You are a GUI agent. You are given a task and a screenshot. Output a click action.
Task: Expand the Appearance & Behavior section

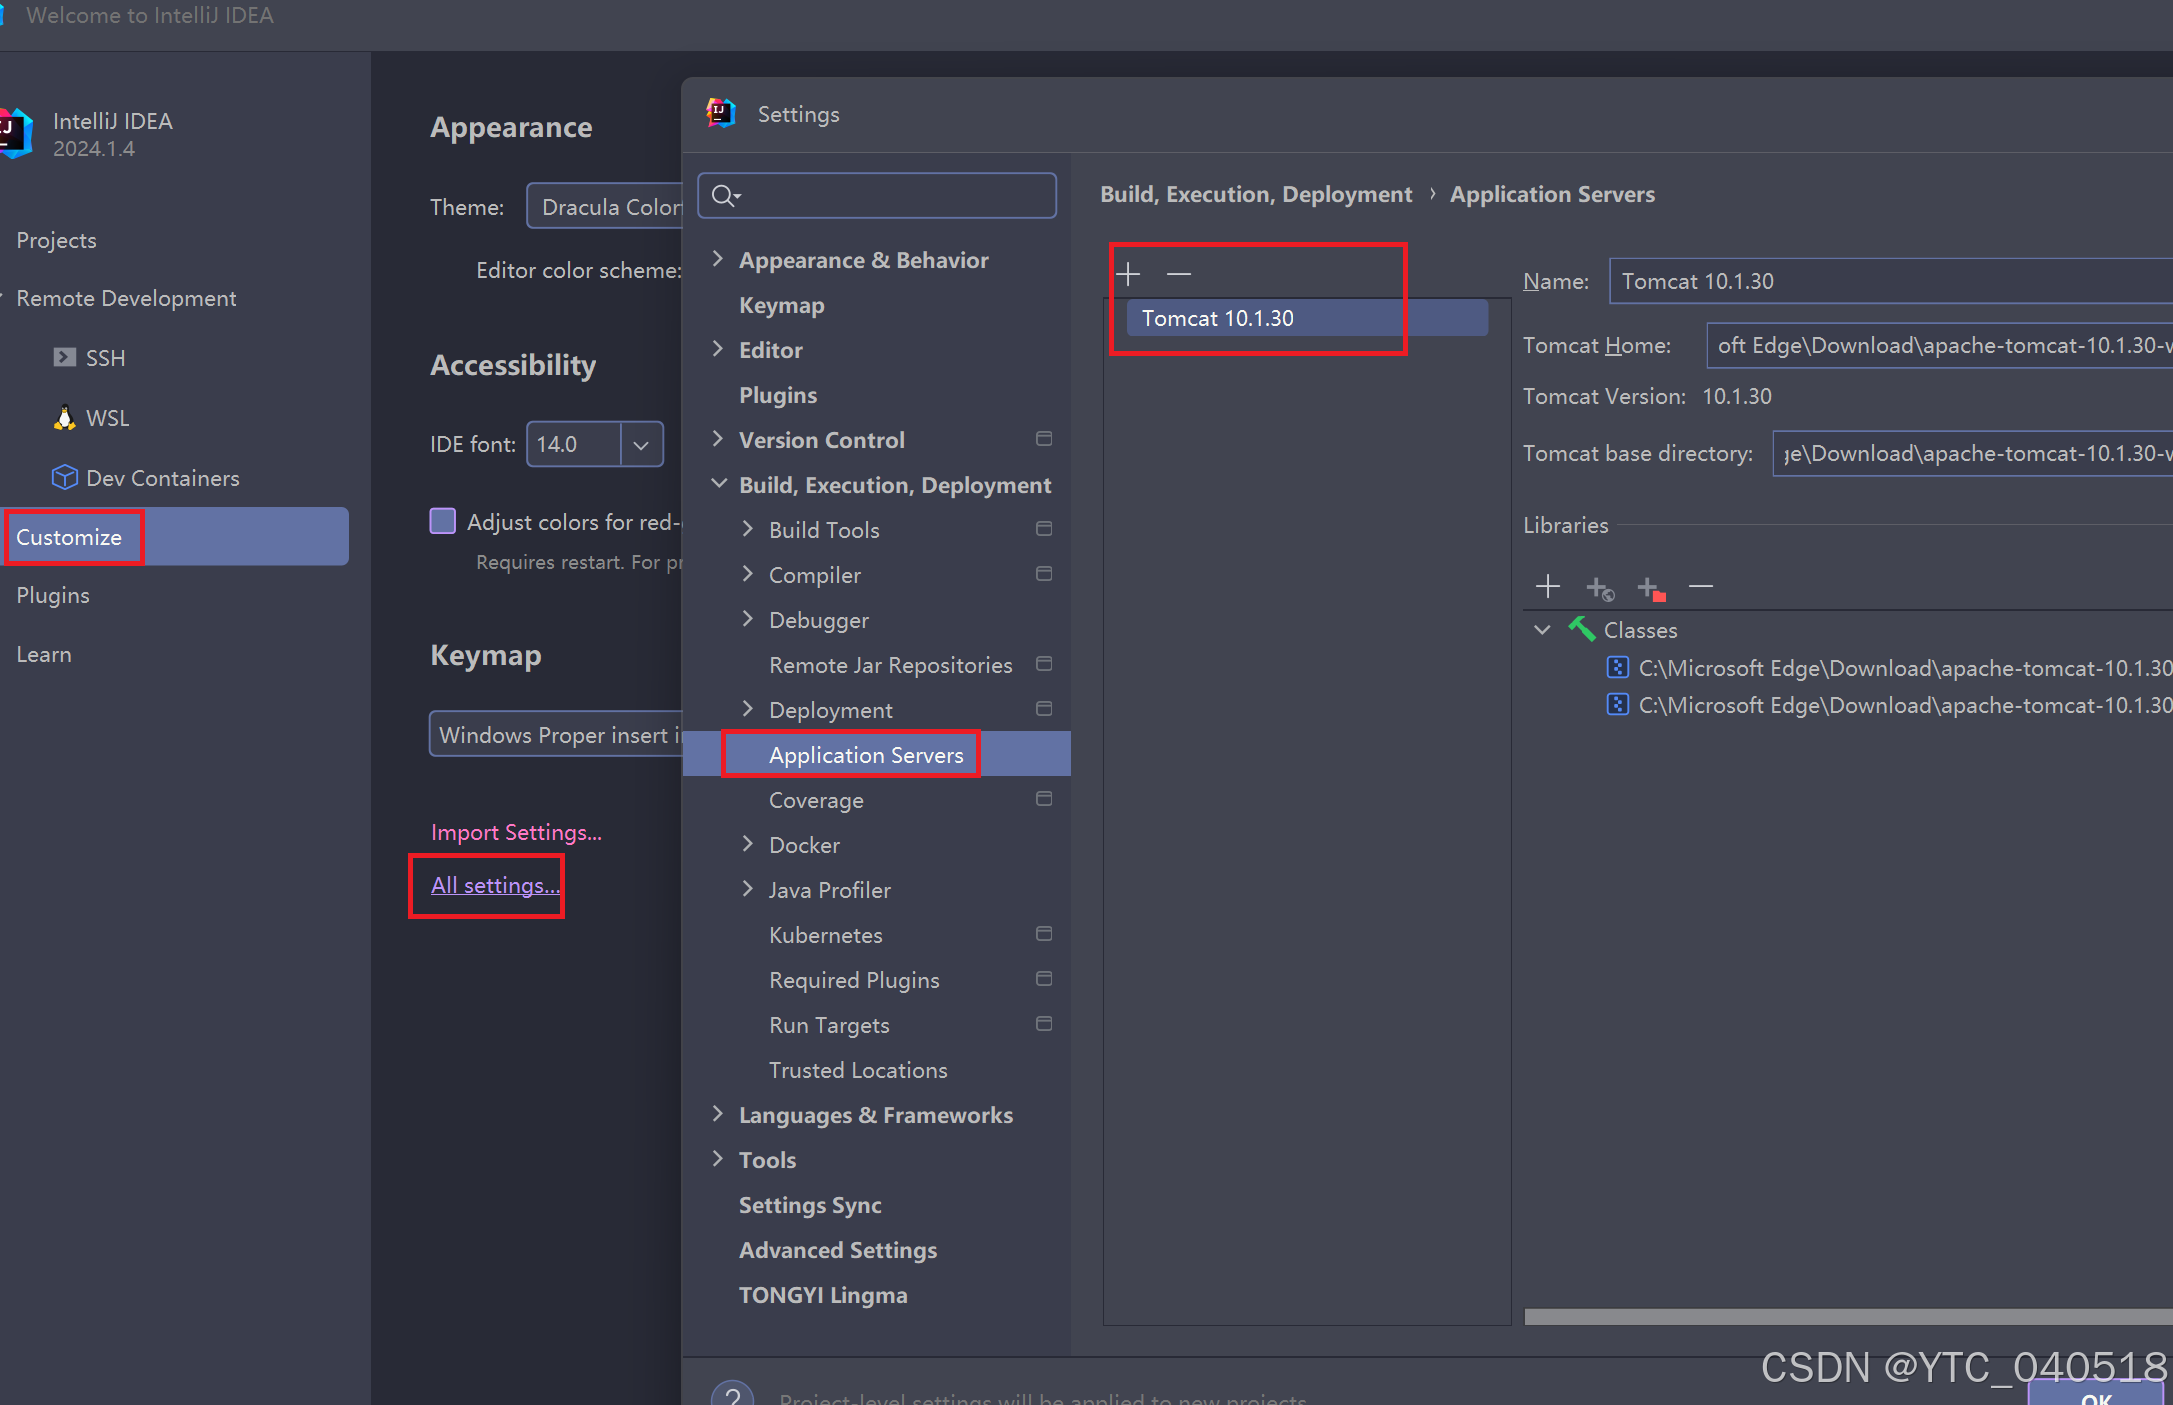(718, 259)
